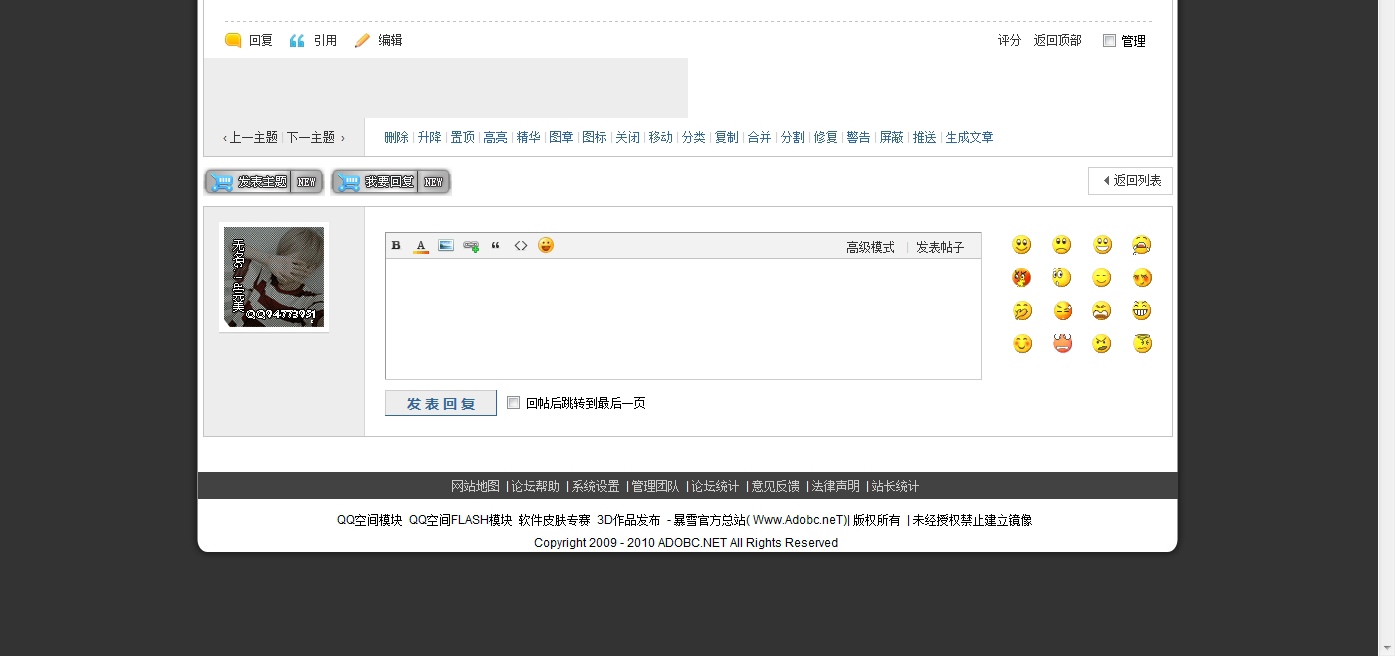Insert the hand-over-mouth giggling emoticon
Viewport: 1395px width, 656px height.
coord(1022,311)
